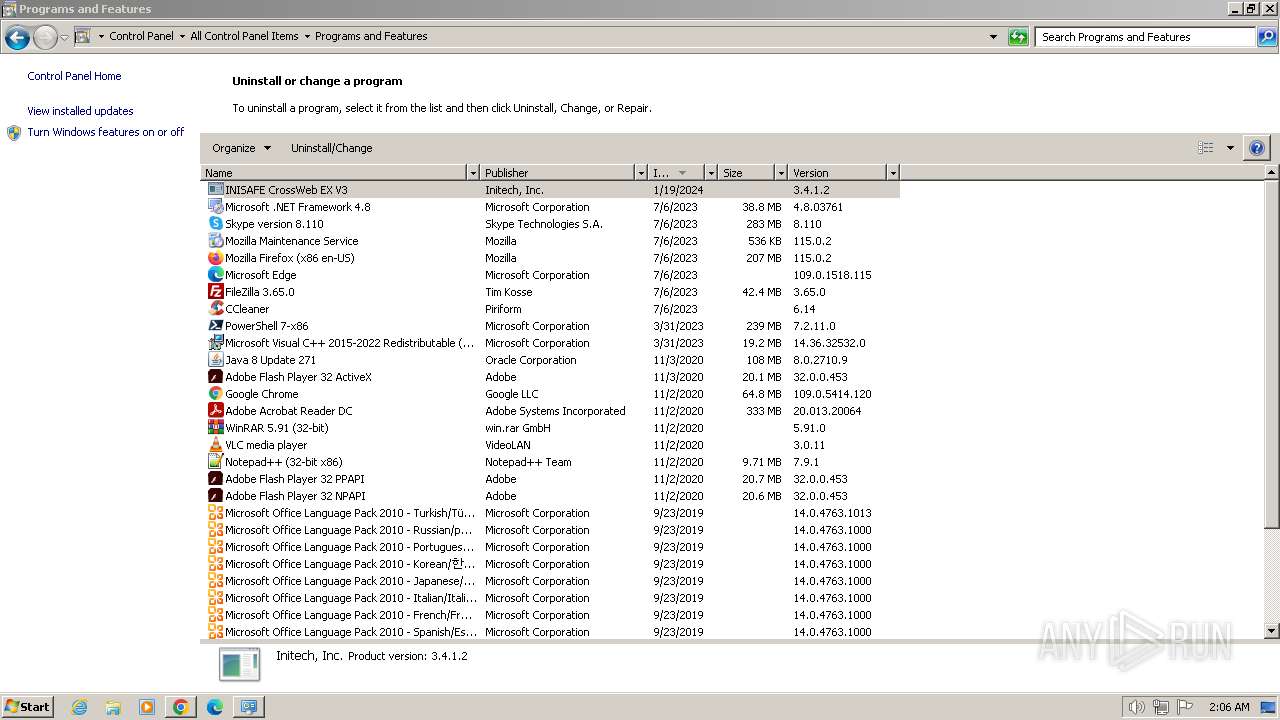Open Windows Explorer from the taskbar

pos(113,707)
